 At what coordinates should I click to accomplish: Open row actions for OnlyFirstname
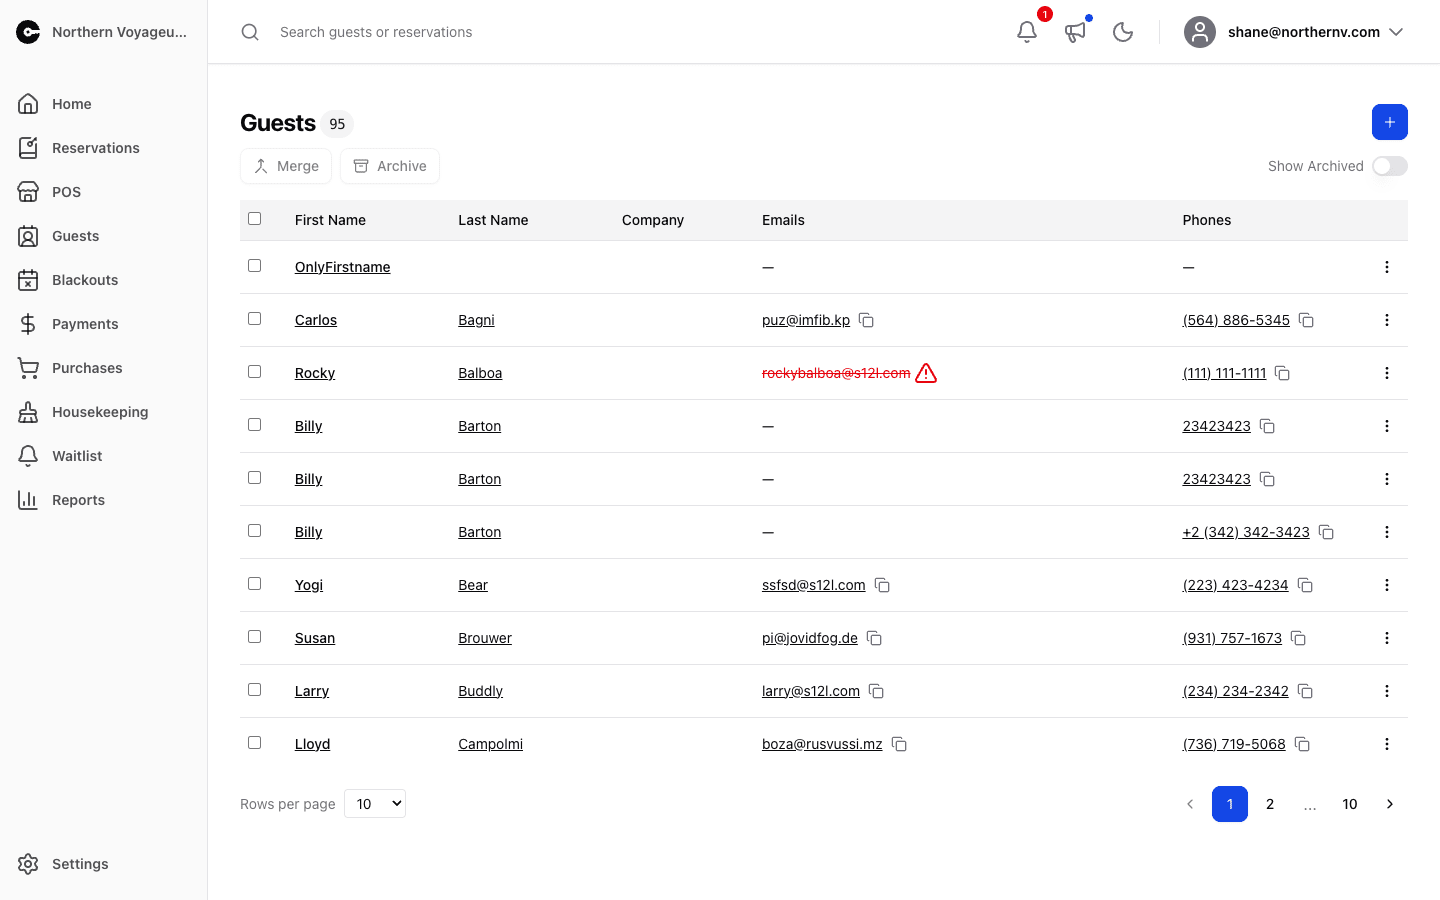[1386, 267]
